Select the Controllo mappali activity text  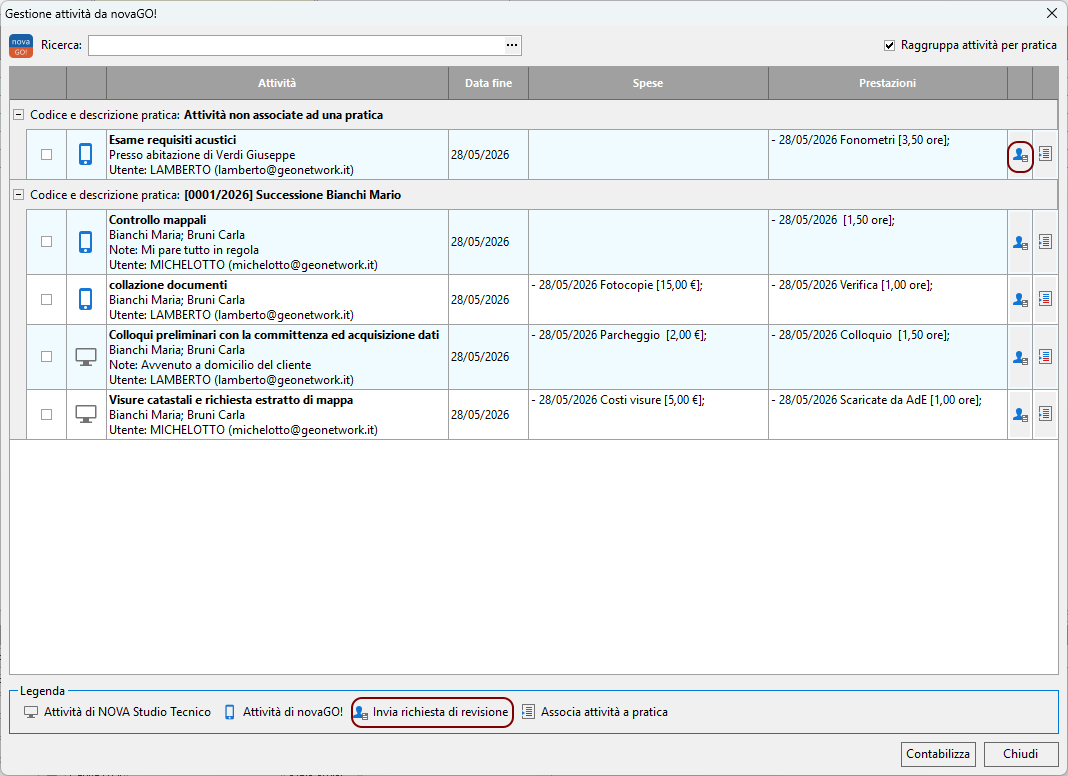point(157,220)
